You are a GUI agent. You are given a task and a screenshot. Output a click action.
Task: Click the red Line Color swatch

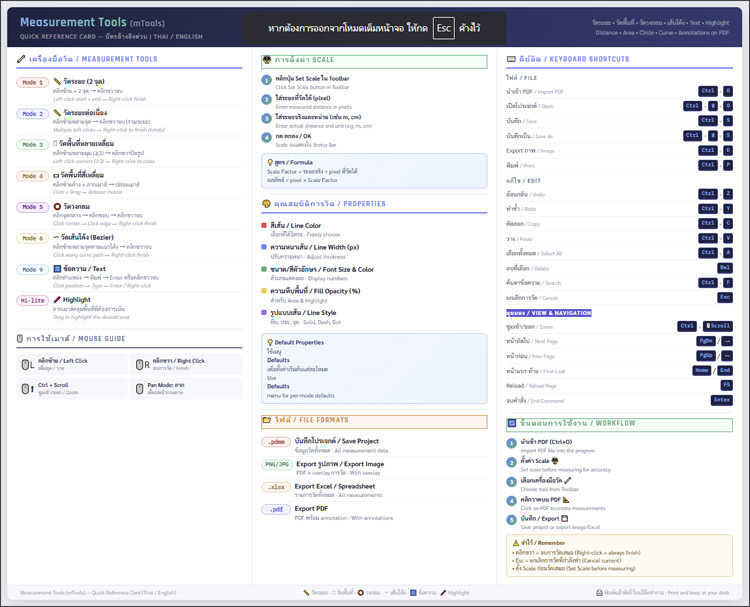[263, 226]
